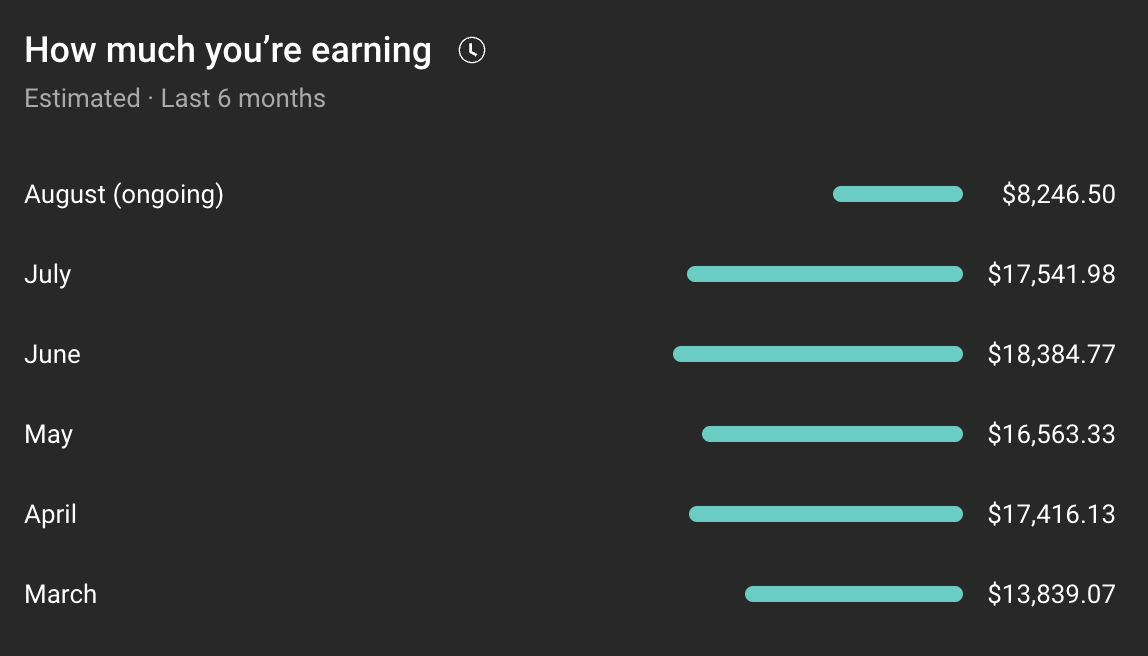Click the "Estimated · Last 6 months" subtitle
The height and width of the screenshot is (656, 1148).
click(x=175, y=99)
